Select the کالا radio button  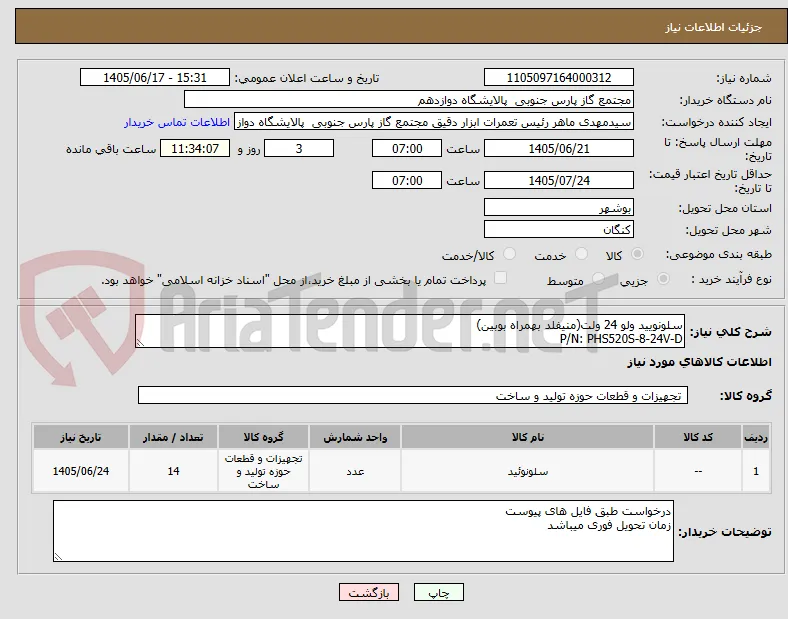tap(637, 254)
